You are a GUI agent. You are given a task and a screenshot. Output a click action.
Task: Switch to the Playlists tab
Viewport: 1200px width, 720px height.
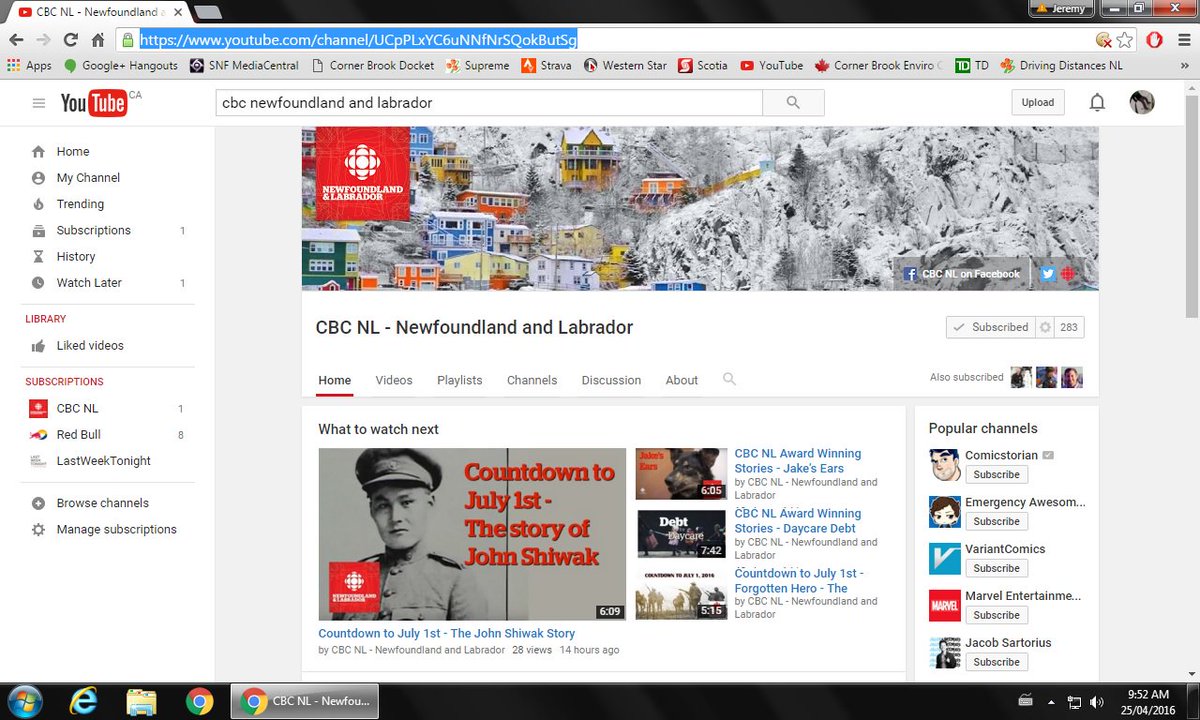[x=459, y=380]
